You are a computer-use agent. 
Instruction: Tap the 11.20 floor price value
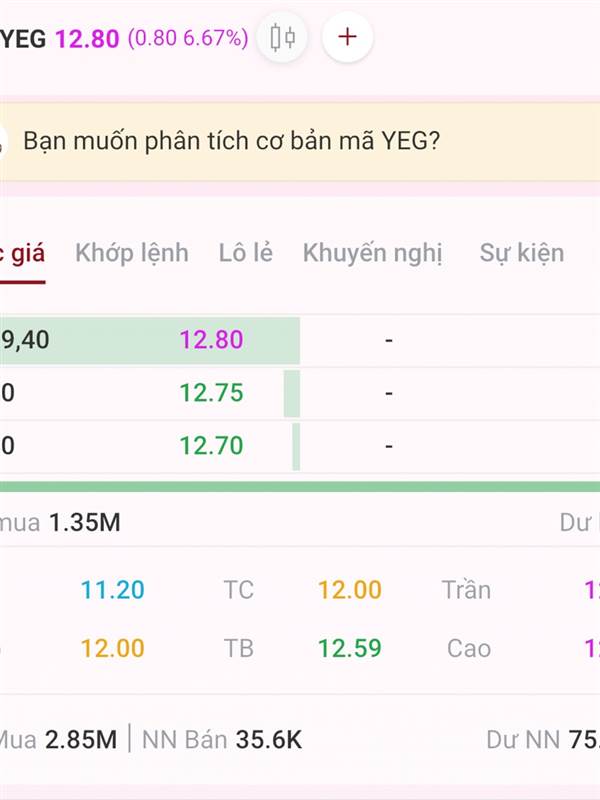pos(113,590)
